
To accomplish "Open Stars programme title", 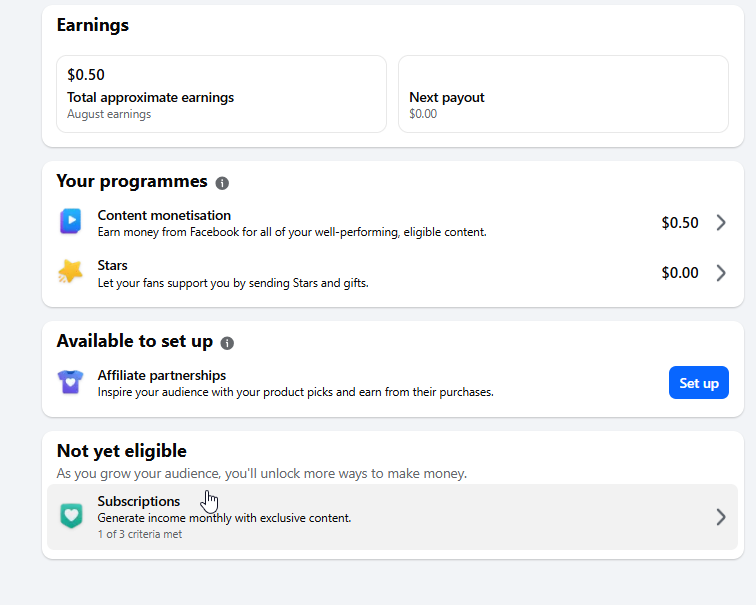I will pos(112,266).
